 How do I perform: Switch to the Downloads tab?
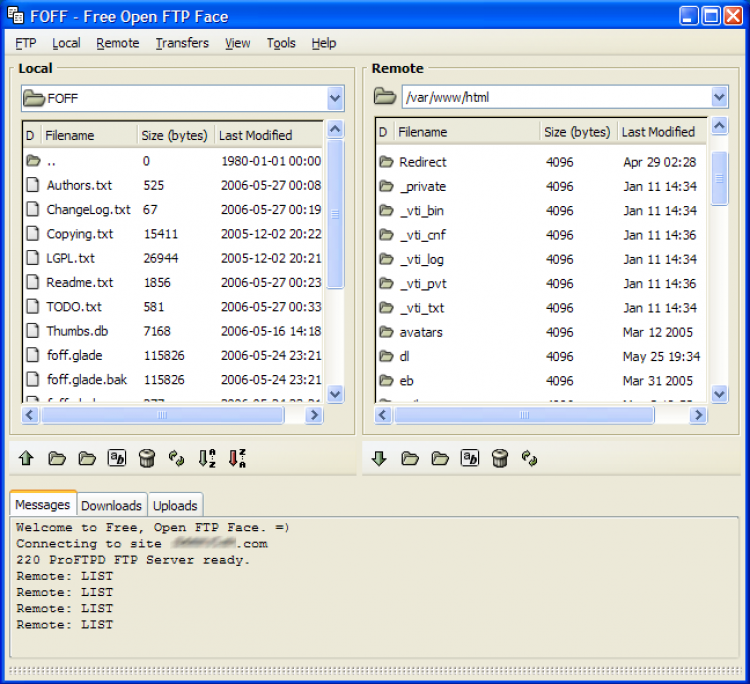[x=112, y=505]
